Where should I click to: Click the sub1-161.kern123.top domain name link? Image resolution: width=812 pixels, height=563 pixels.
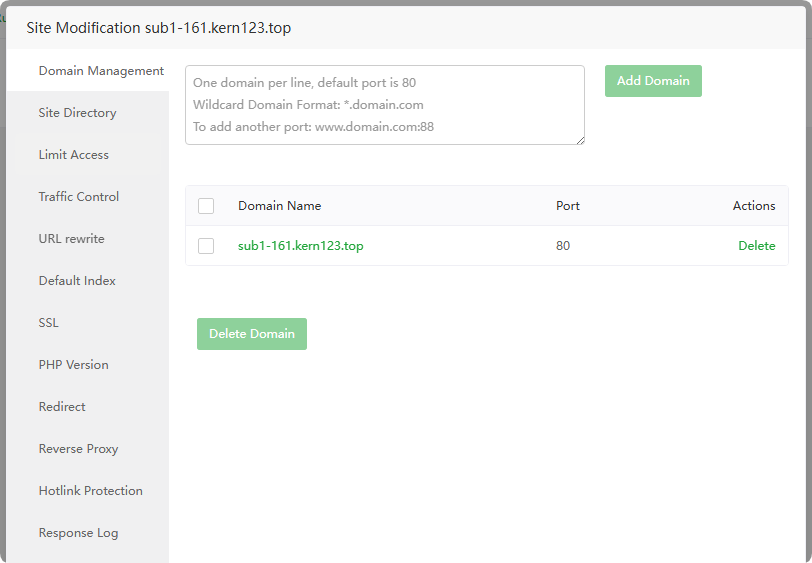[x=301, y=246]
